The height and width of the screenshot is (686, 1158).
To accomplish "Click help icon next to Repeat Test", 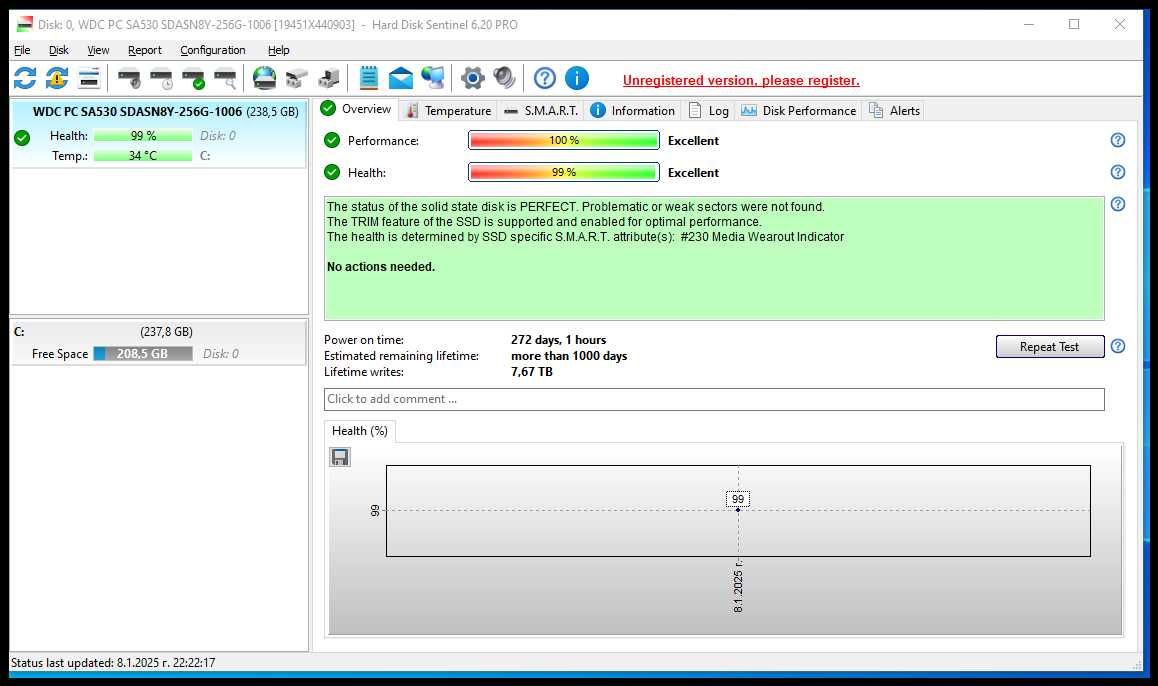I will [x=1117, y=346].
